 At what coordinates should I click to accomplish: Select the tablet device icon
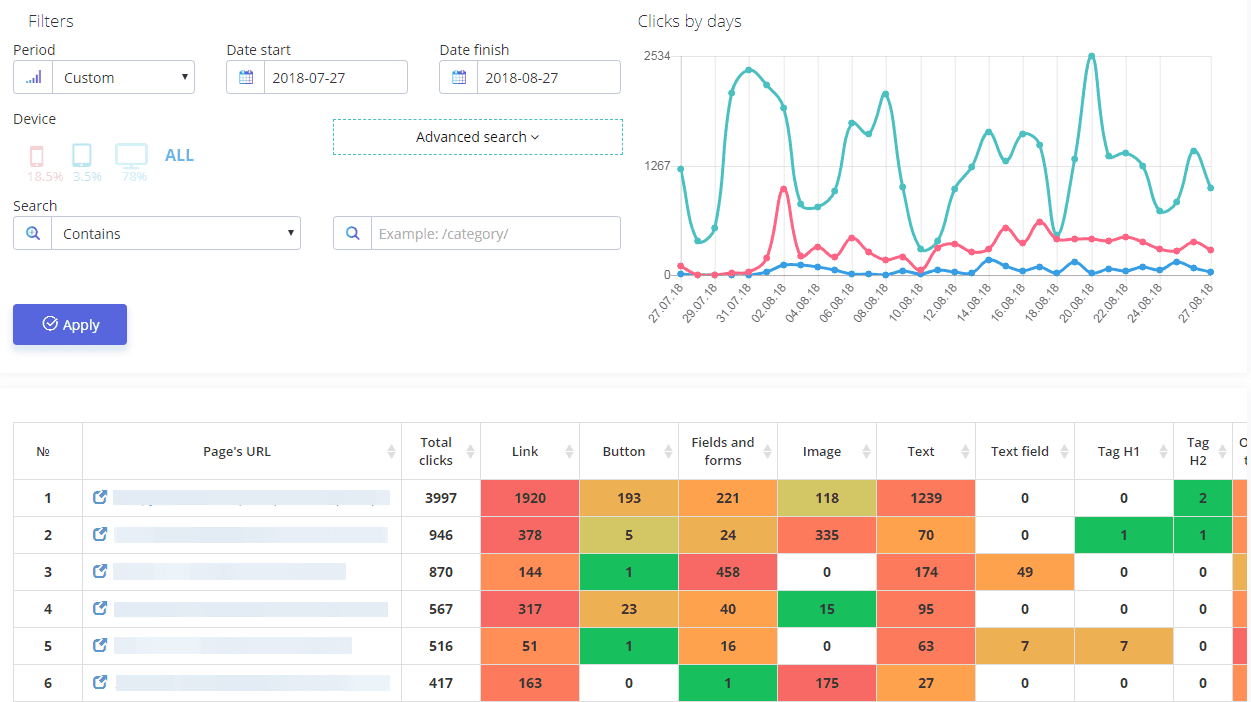pyautogui.click(x=82, y=155)
